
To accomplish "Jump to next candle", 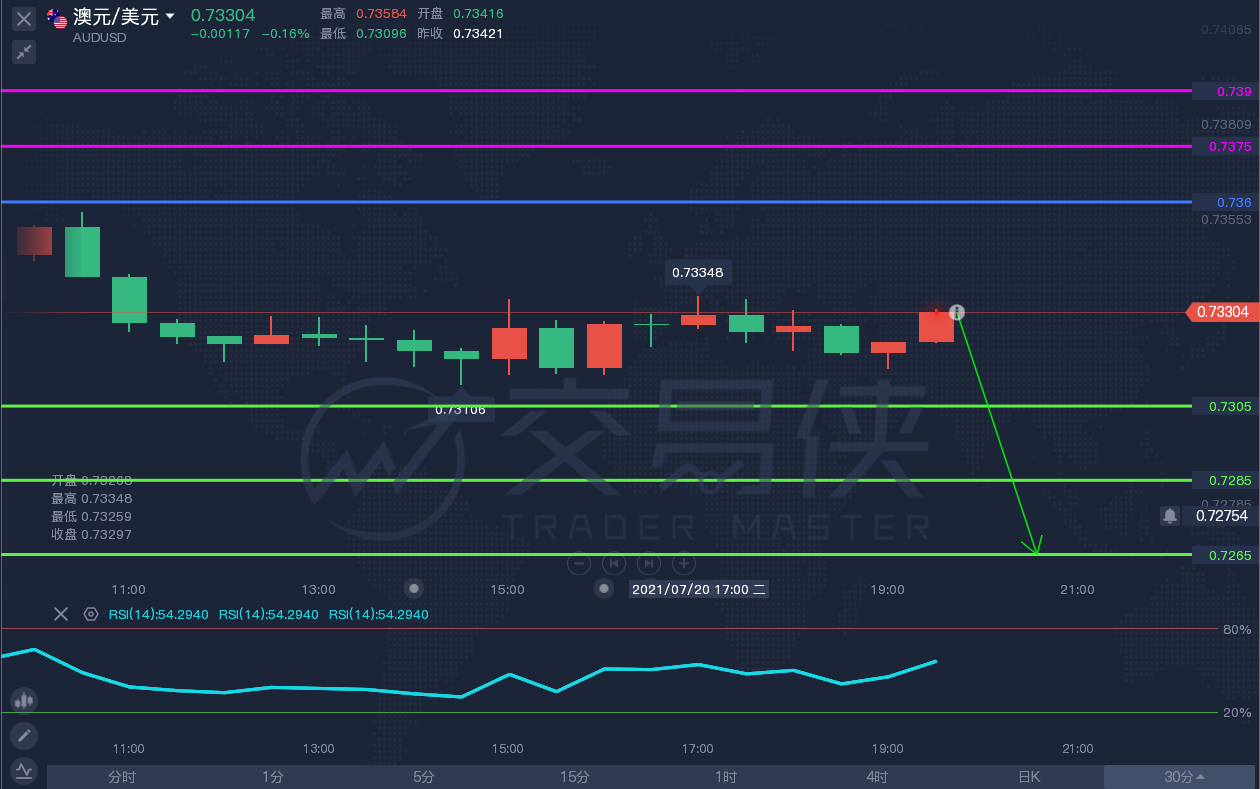I will point(649,563).
